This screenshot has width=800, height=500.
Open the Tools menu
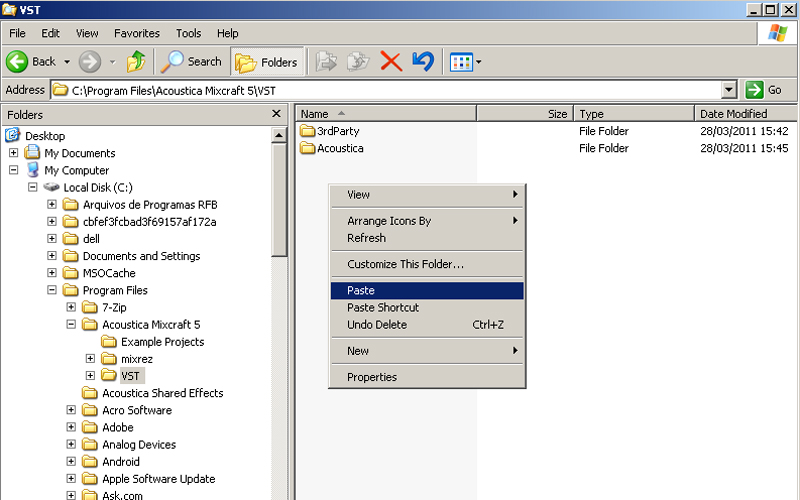click(188, 33)
